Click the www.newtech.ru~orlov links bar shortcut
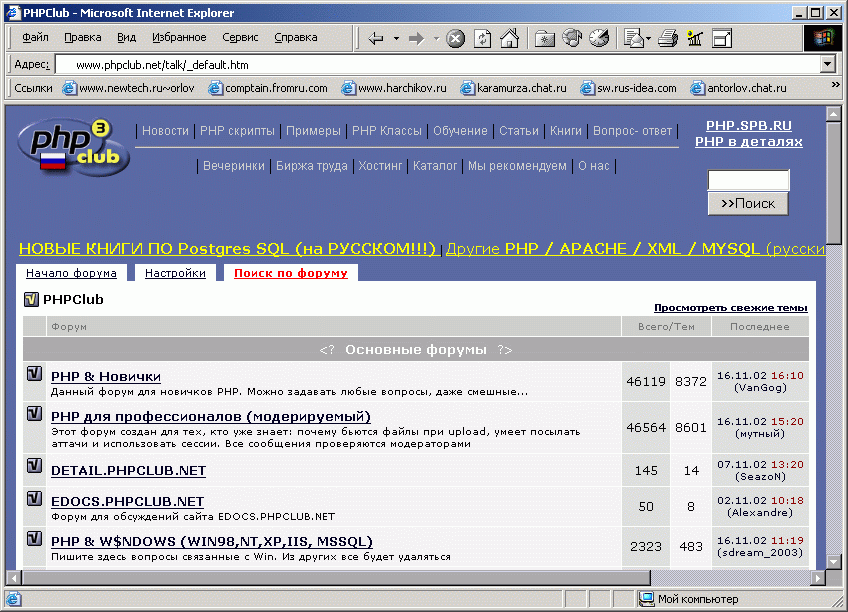 pyautogui.click(x=128, y=88)
